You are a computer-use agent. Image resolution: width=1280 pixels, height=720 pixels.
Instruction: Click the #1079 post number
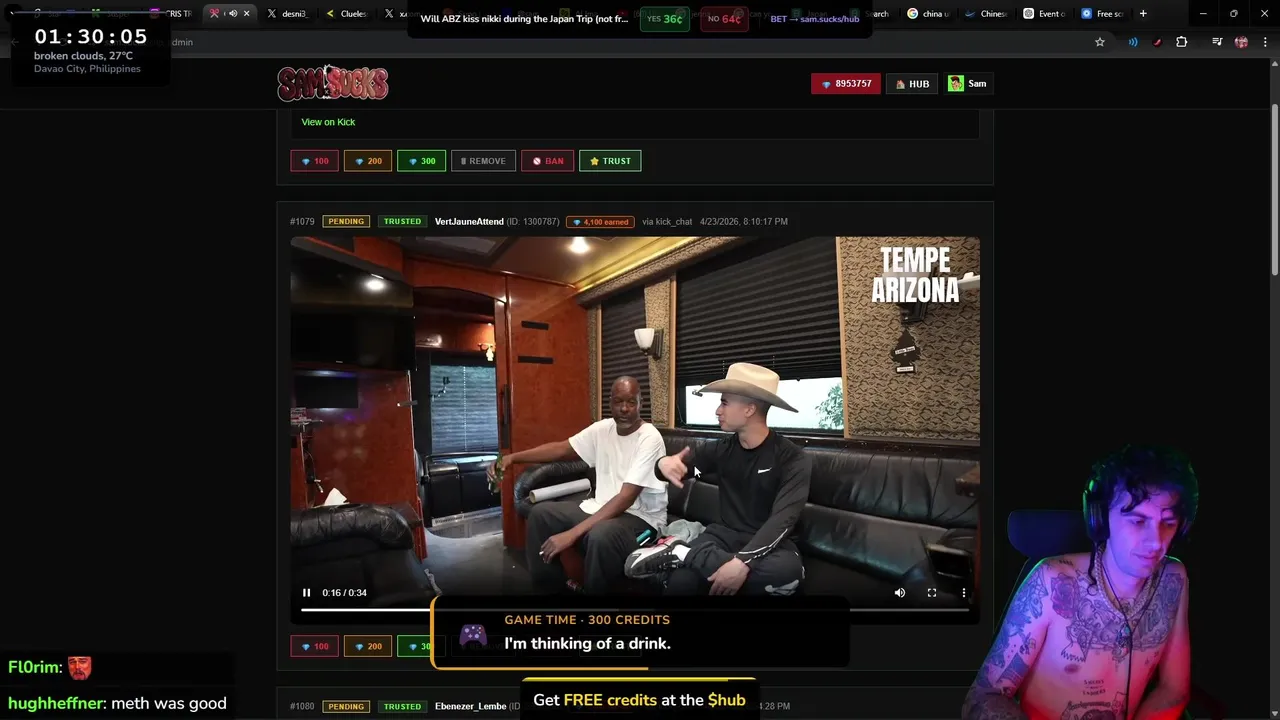302,221
